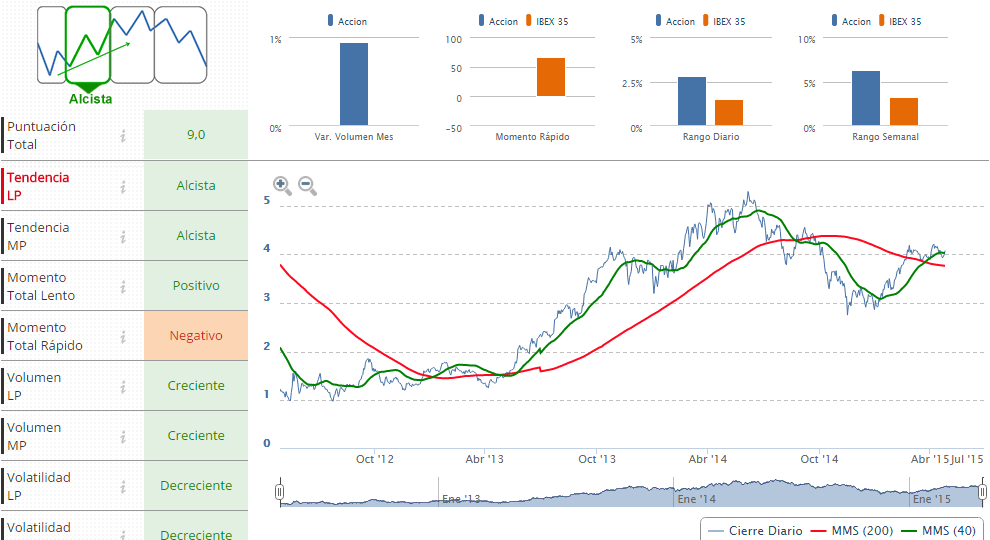Click the 9,0 total score cell
The width and height of the screenshot is (990, 540).
tap(196, 135)
